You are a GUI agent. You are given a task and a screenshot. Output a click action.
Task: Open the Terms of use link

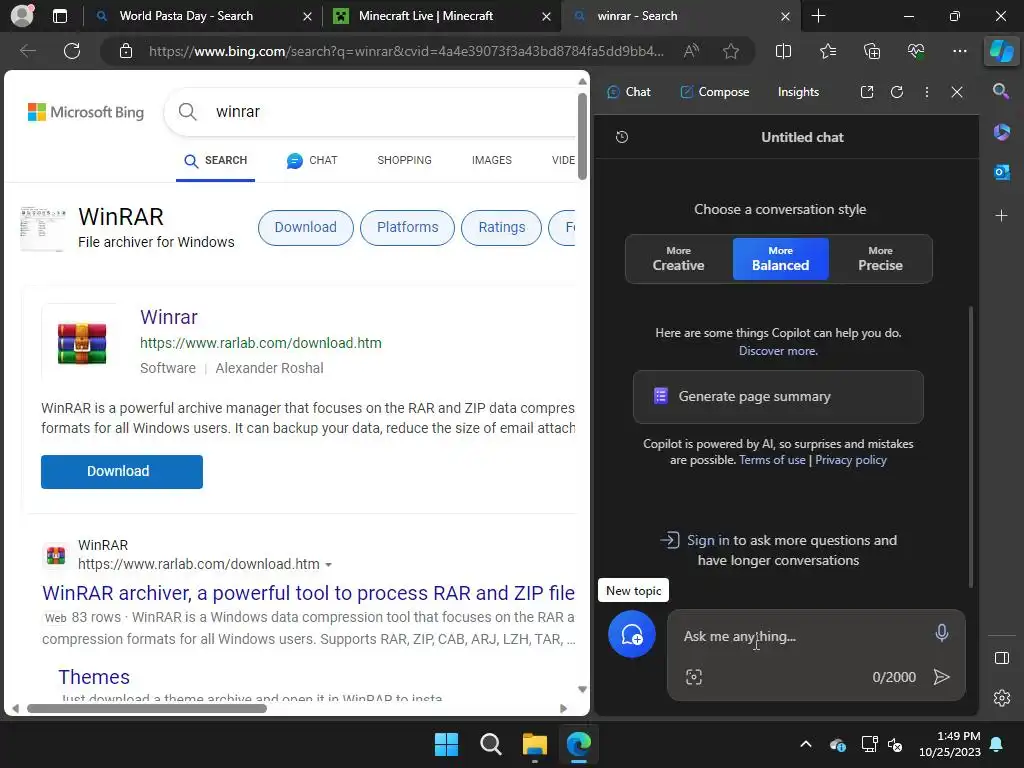(x=772, y=460)
